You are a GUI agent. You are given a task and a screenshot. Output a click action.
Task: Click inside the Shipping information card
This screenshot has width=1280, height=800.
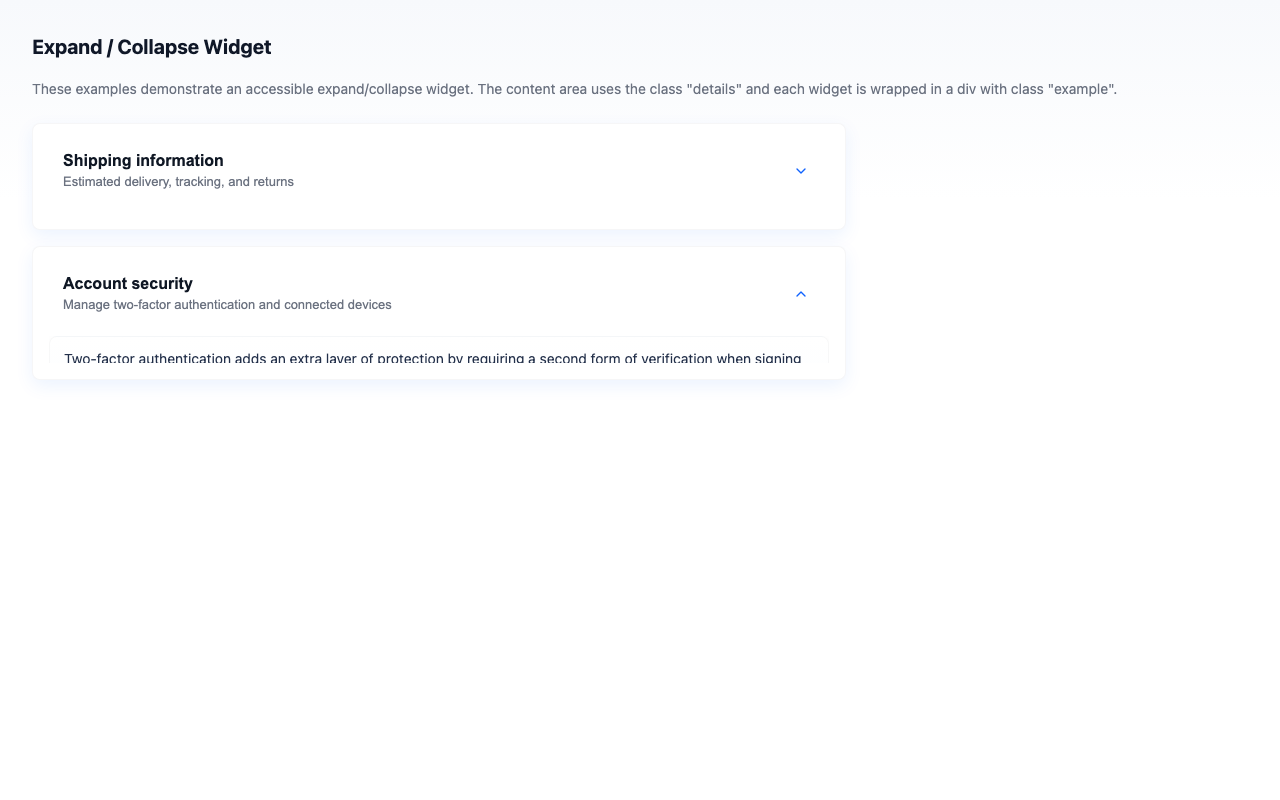point(438,176)
